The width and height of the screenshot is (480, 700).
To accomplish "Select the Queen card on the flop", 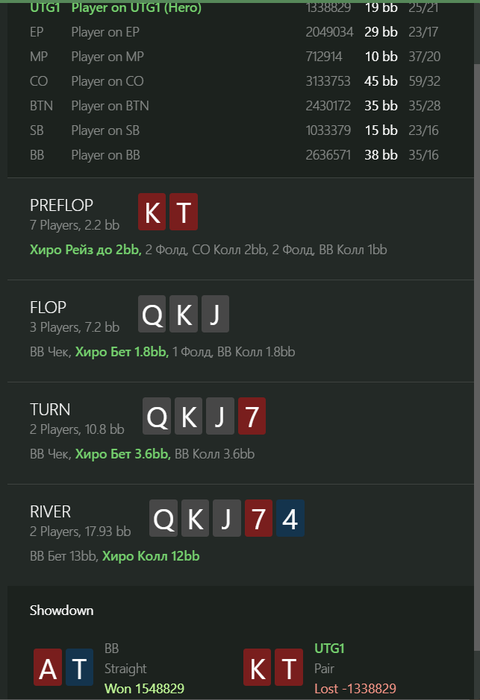I will coord(152,314).
